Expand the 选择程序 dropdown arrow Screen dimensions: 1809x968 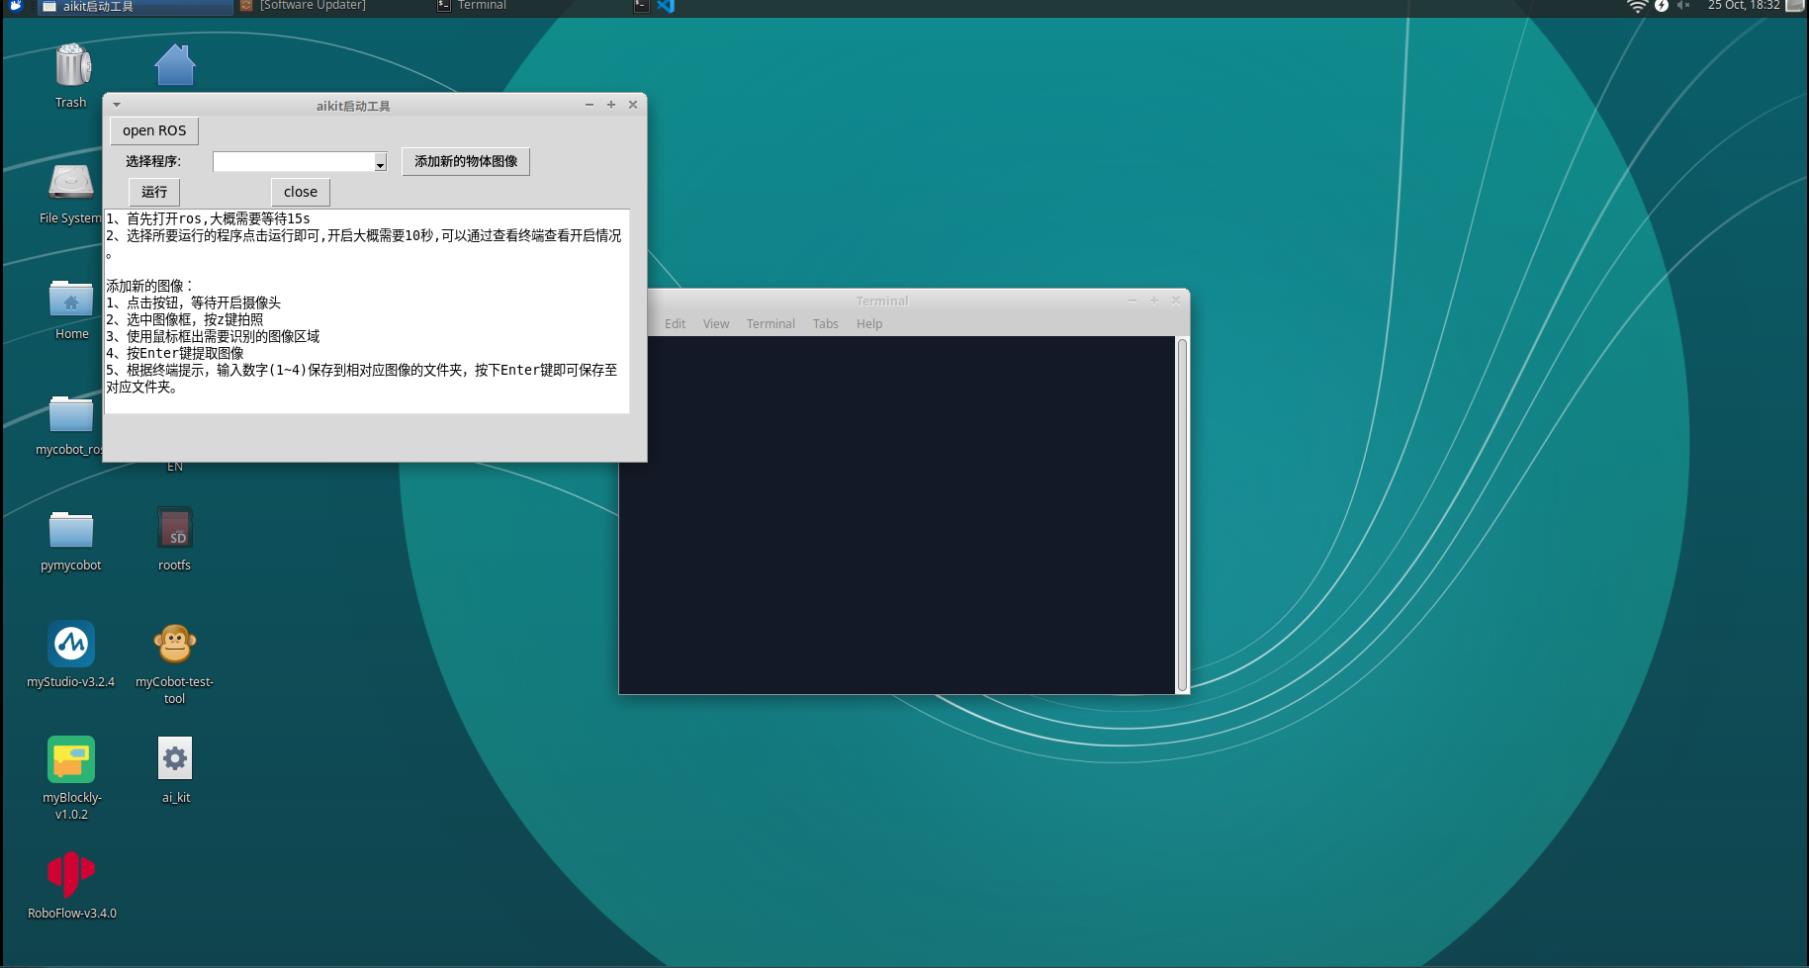pyautogui.click(x=380, y=163)
